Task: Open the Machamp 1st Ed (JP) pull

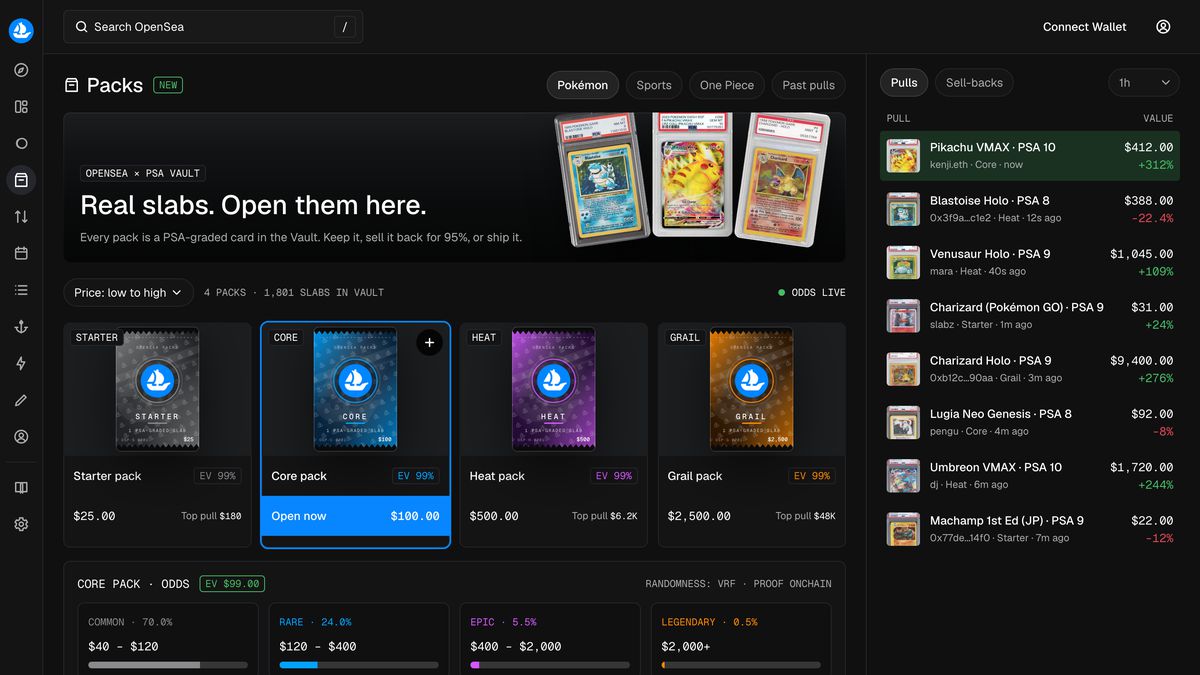Action: 1030,529
